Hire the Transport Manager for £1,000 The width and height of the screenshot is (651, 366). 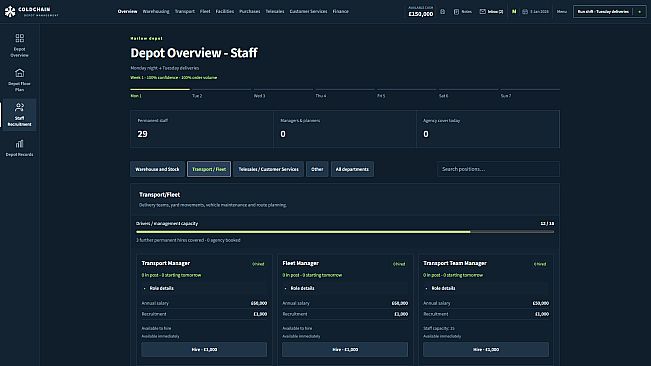204,349
